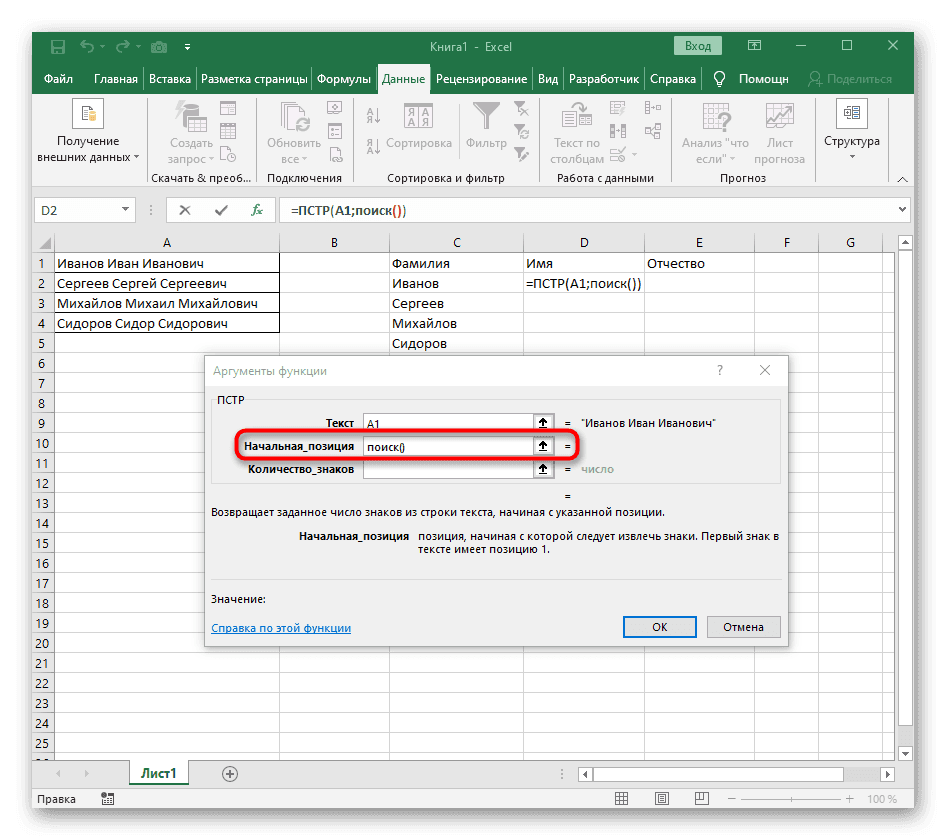The image size is (946, 840).
Task: Open the Filter tool
Action: click(x=485, y=113)
